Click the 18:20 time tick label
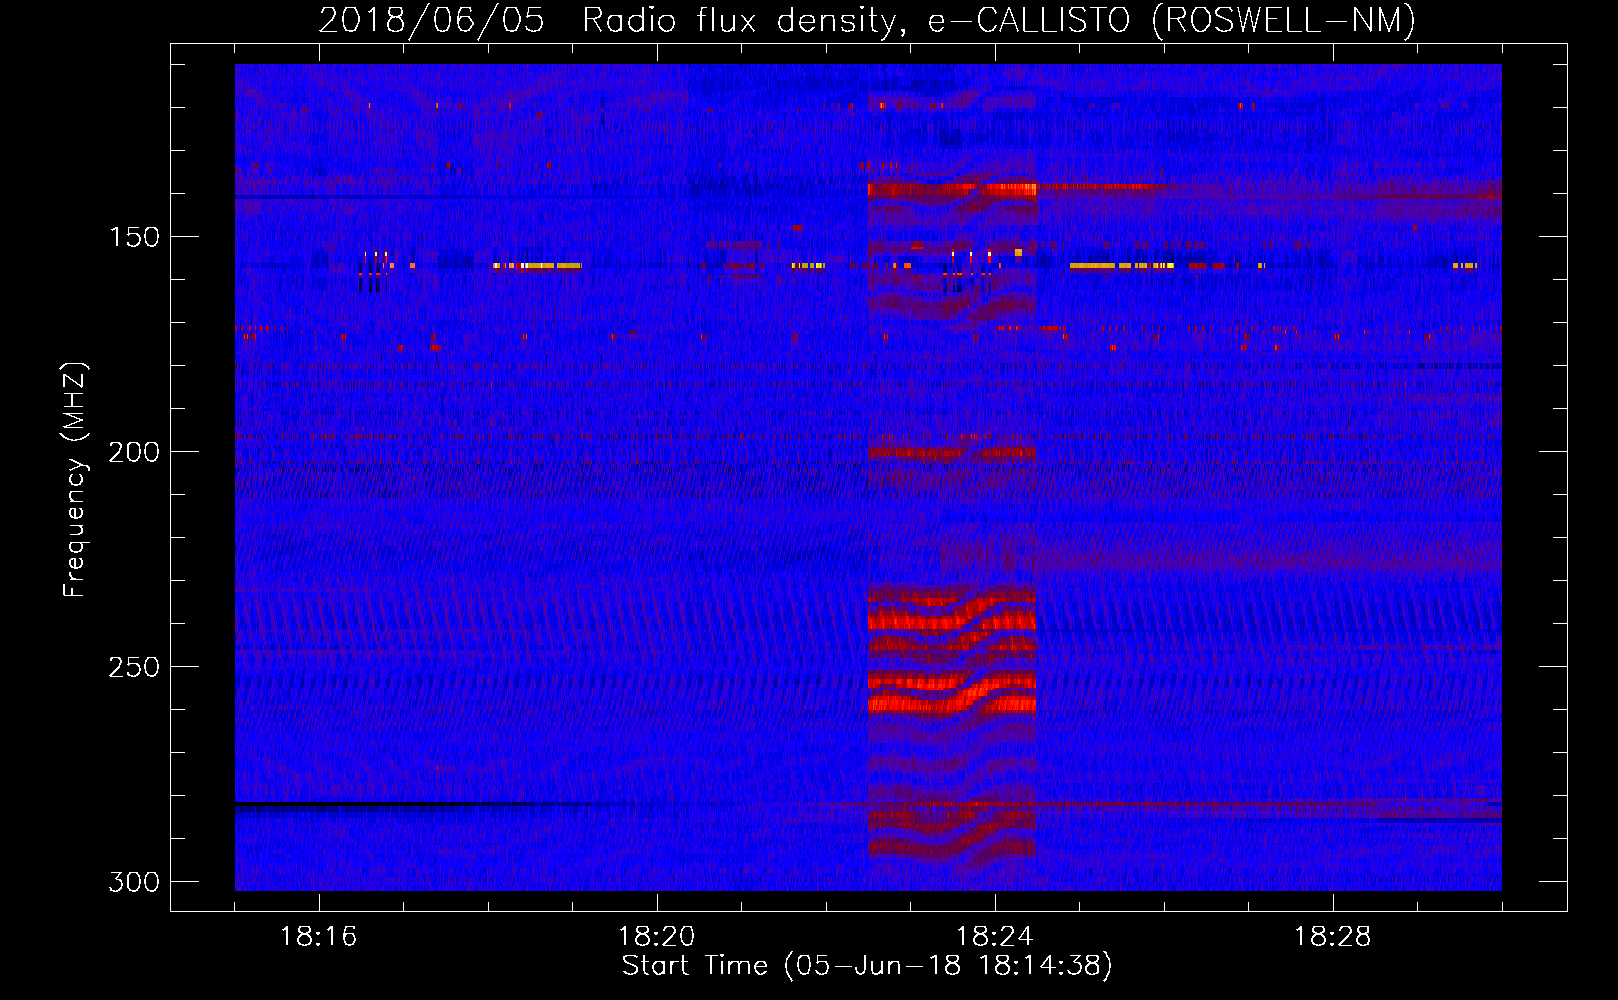This screenshot has width=1618, height=1000. coord(657,937)
